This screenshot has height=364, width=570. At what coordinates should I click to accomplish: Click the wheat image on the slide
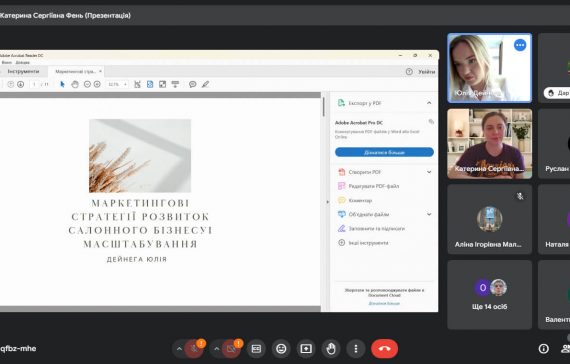pyautogui.click(x=140, y=156)
